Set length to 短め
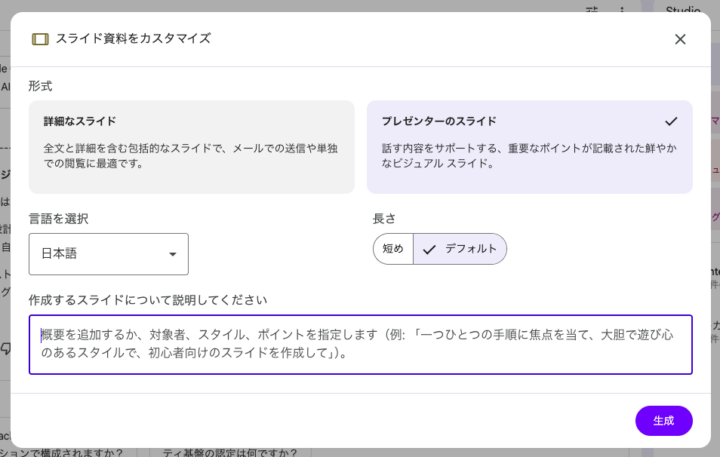Viewport: 720px width, 457px height. tap(393, 249)
